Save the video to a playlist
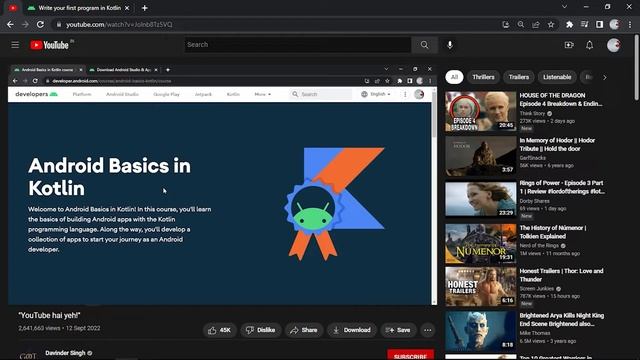Viewport: 640px width, 360px height. (x=398, y=330)
